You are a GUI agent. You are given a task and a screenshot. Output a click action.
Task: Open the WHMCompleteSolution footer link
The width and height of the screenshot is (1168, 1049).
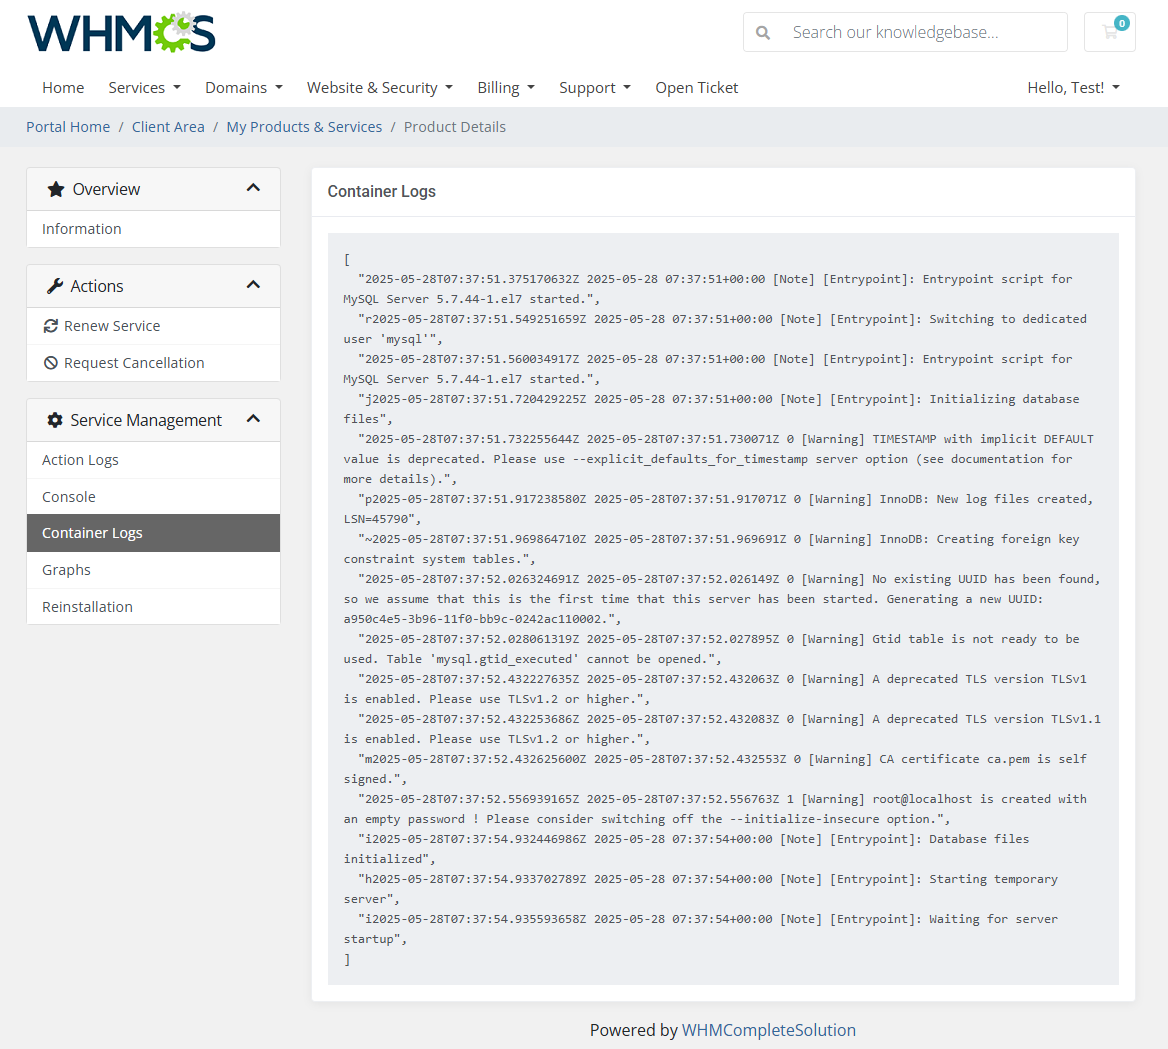tap(769, 1030)
